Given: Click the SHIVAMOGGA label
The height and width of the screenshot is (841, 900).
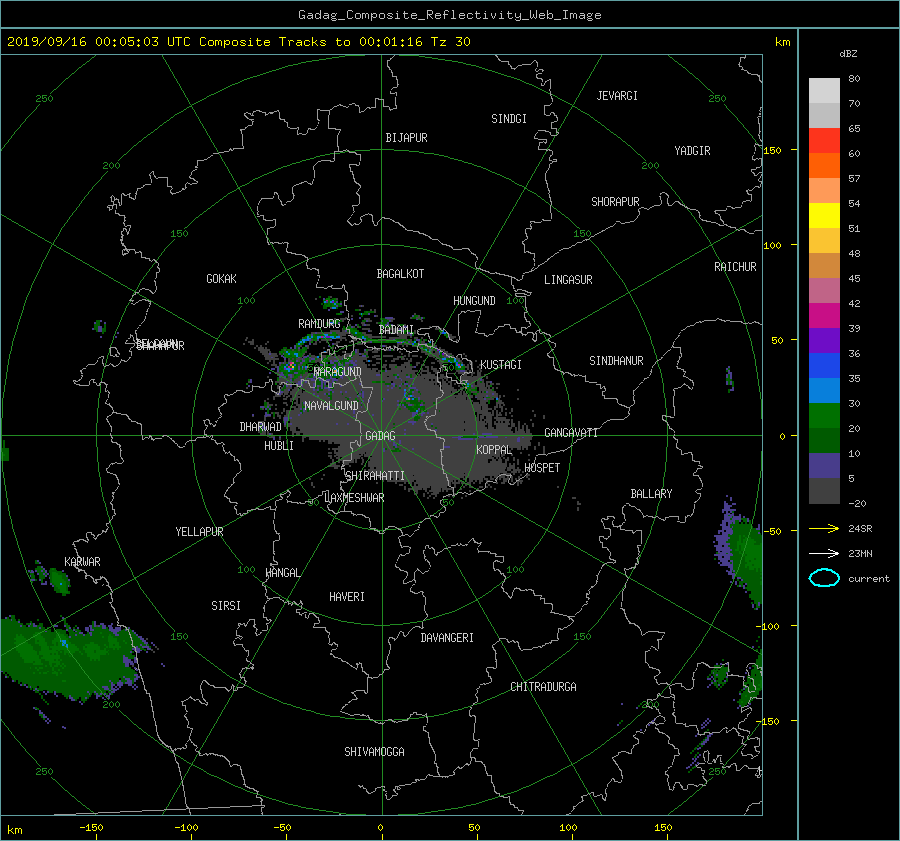Looking at the screenshot, I should (x=374, y=752).
